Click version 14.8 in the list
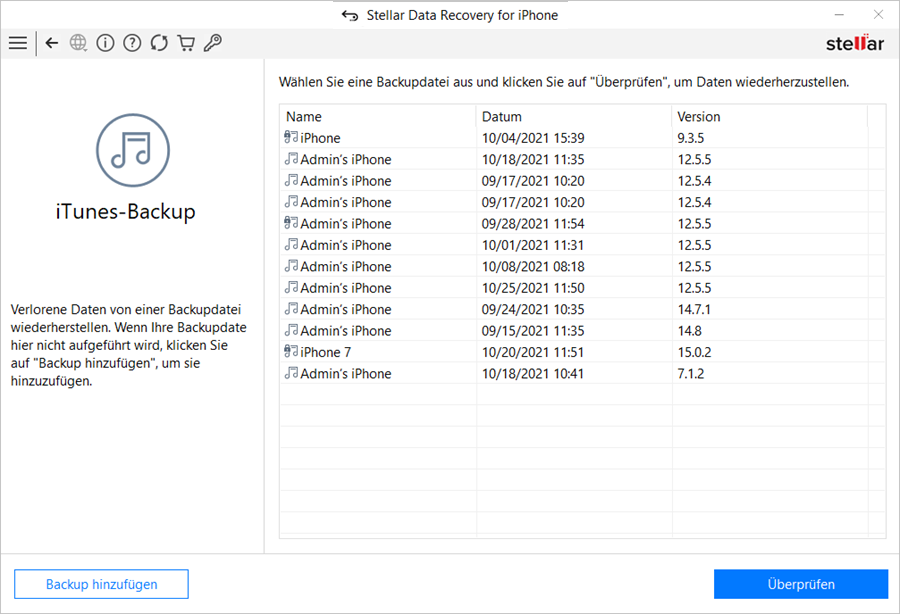 coord(689,331)
